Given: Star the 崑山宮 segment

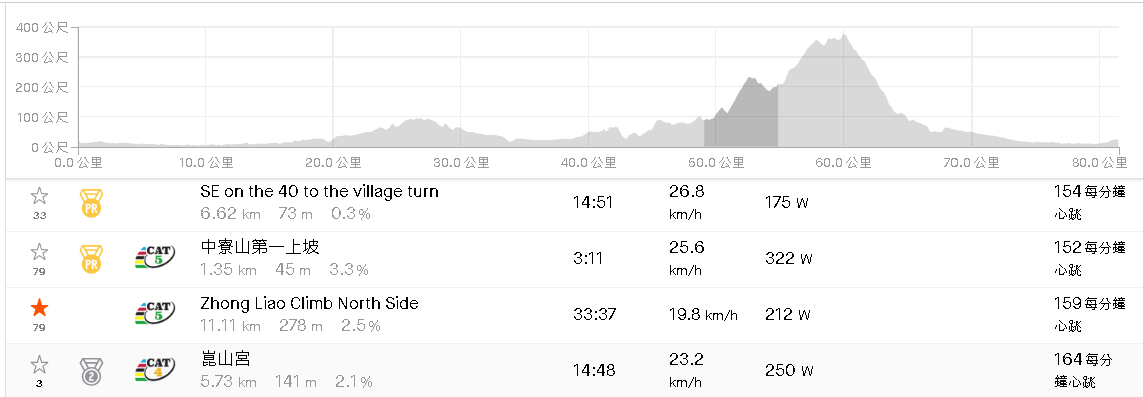Looking at the screenshot, I should click(39, 364).
